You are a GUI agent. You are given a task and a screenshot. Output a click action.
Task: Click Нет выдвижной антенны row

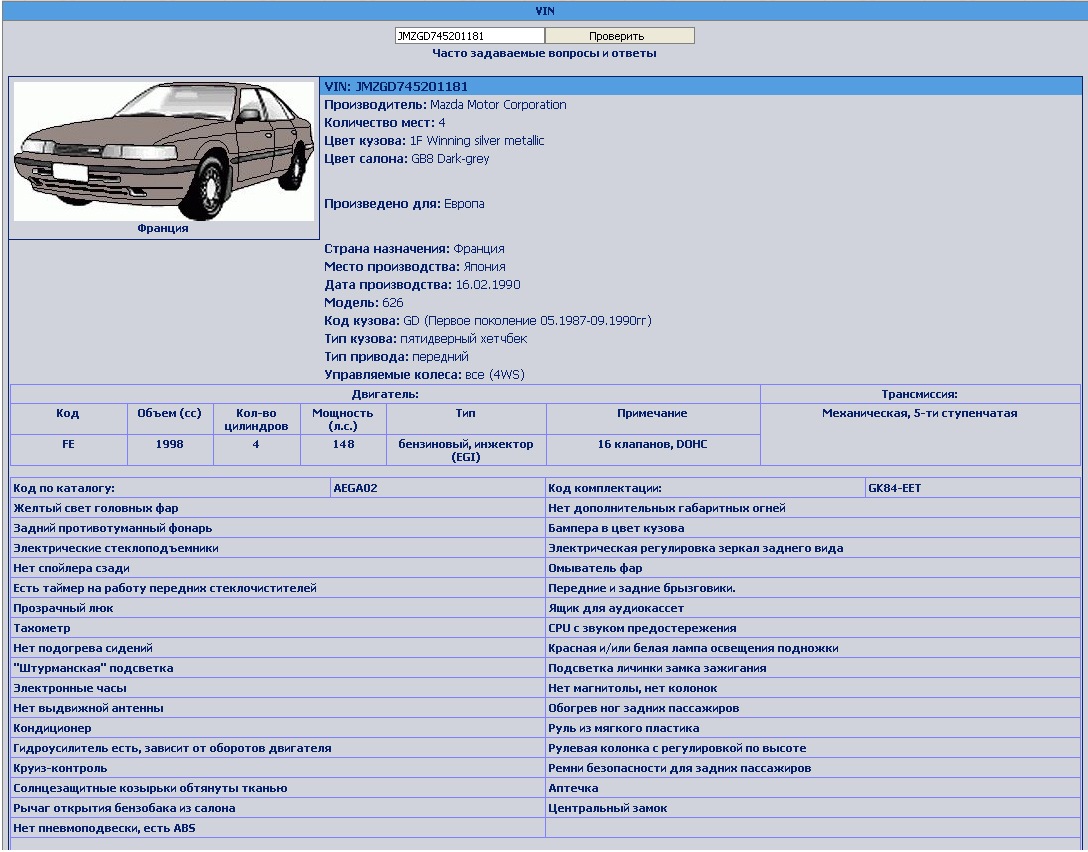click(278, 709)
